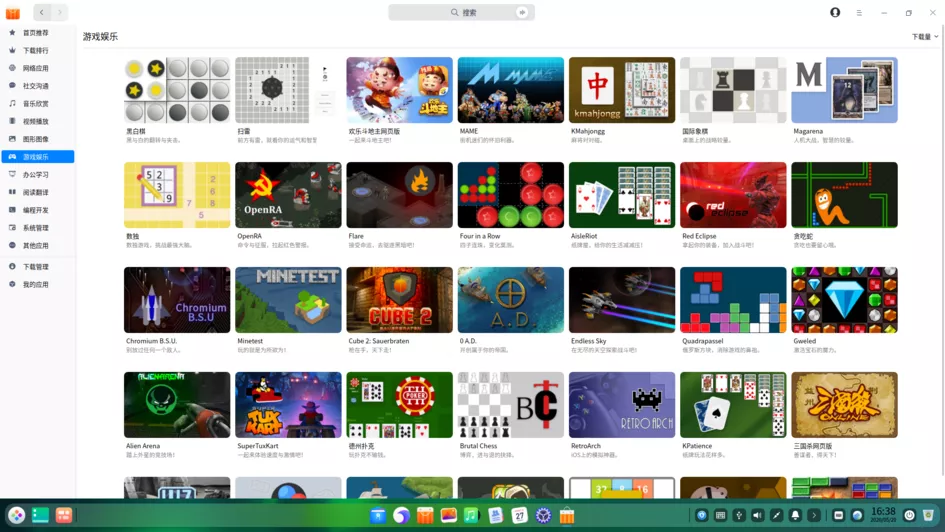The image size is (945, 532).
Task: Open the Deepin browser icon in dock
Action: (x=401, y=515)
